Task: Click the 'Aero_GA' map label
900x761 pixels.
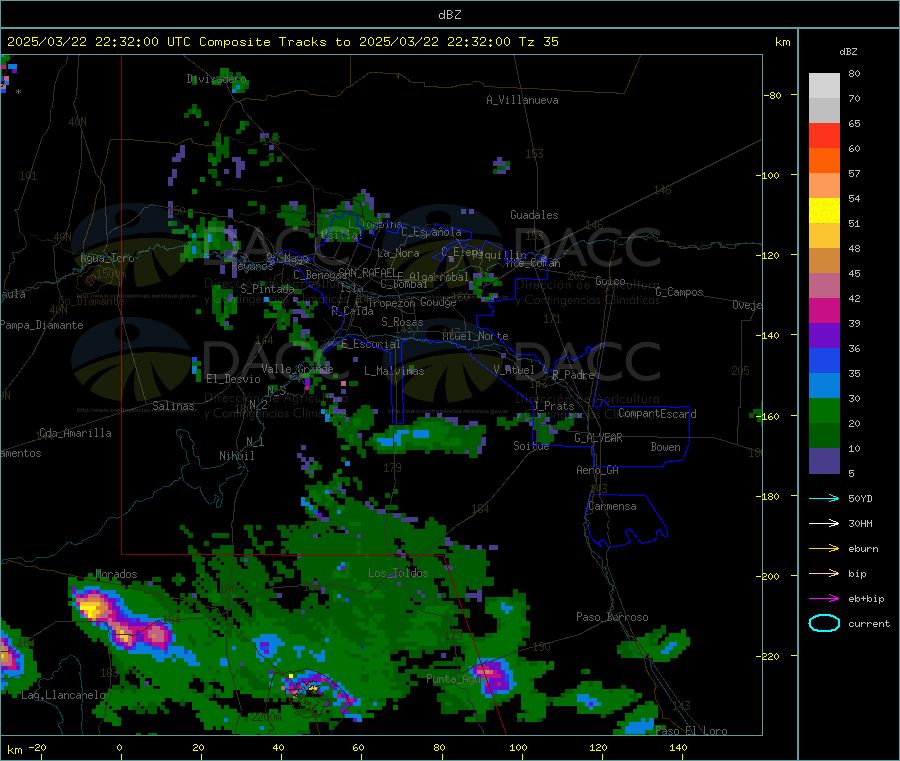Action: tap(598, 470)
